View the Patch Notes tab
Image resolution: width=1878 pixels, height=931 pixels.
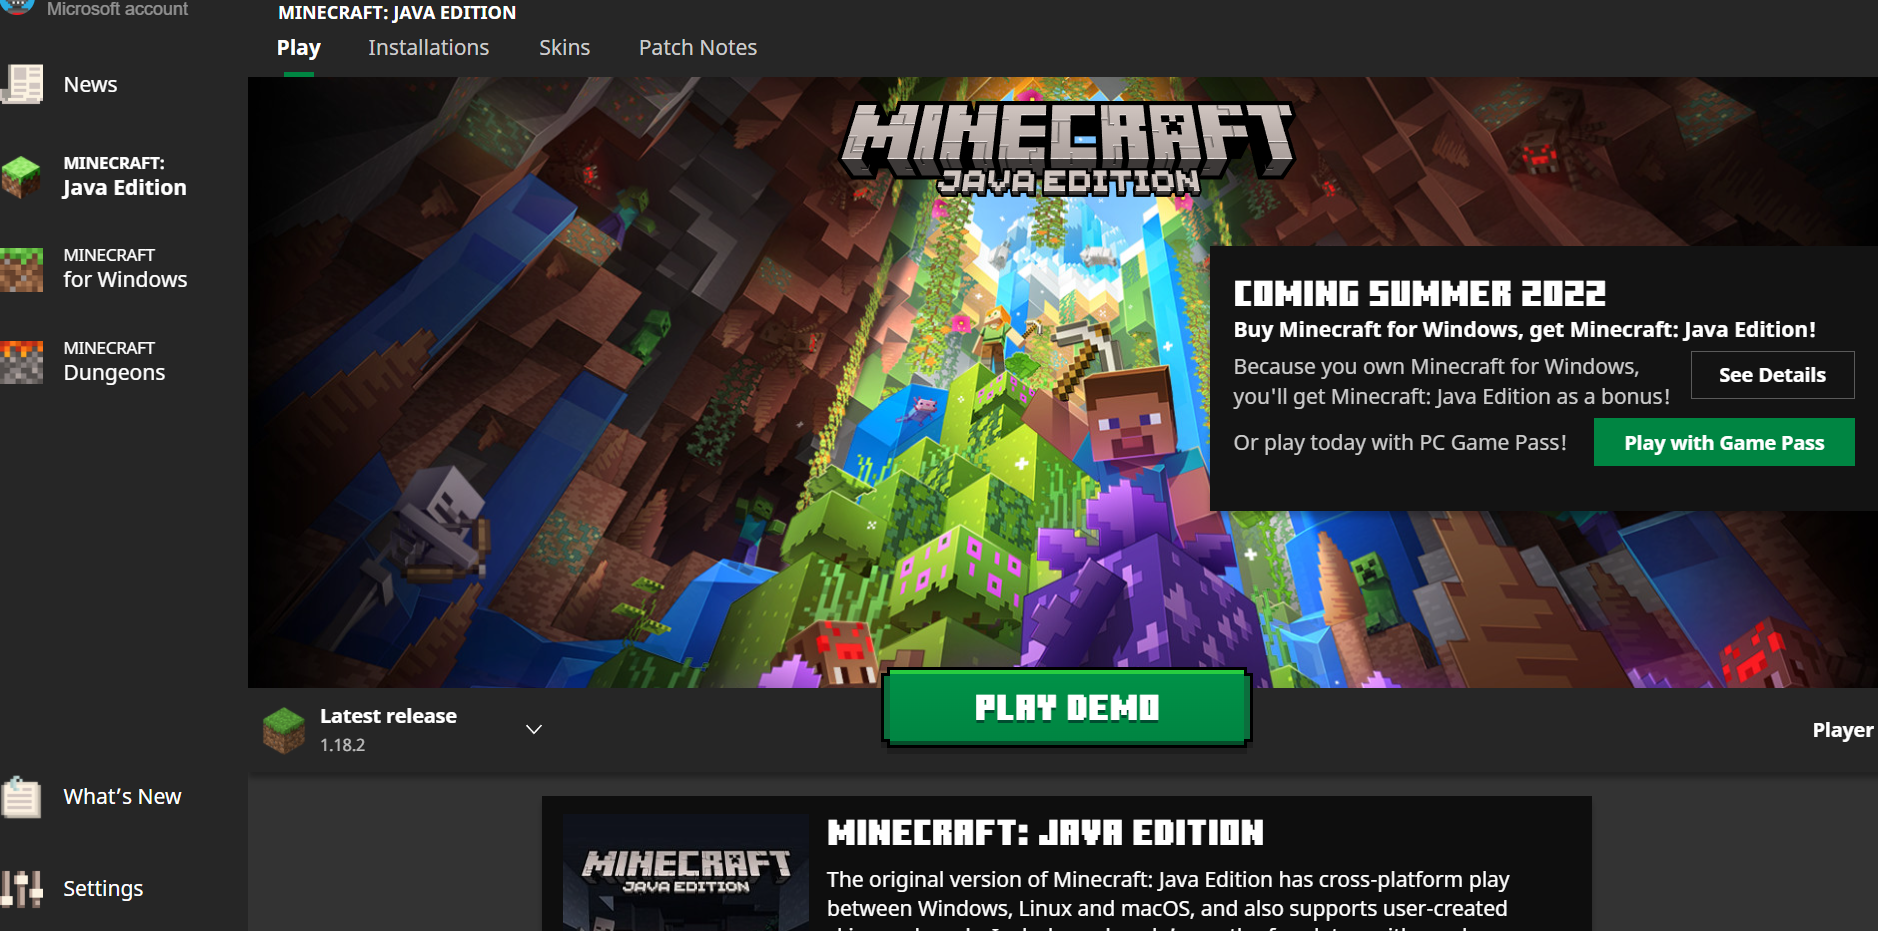point(698,48)
